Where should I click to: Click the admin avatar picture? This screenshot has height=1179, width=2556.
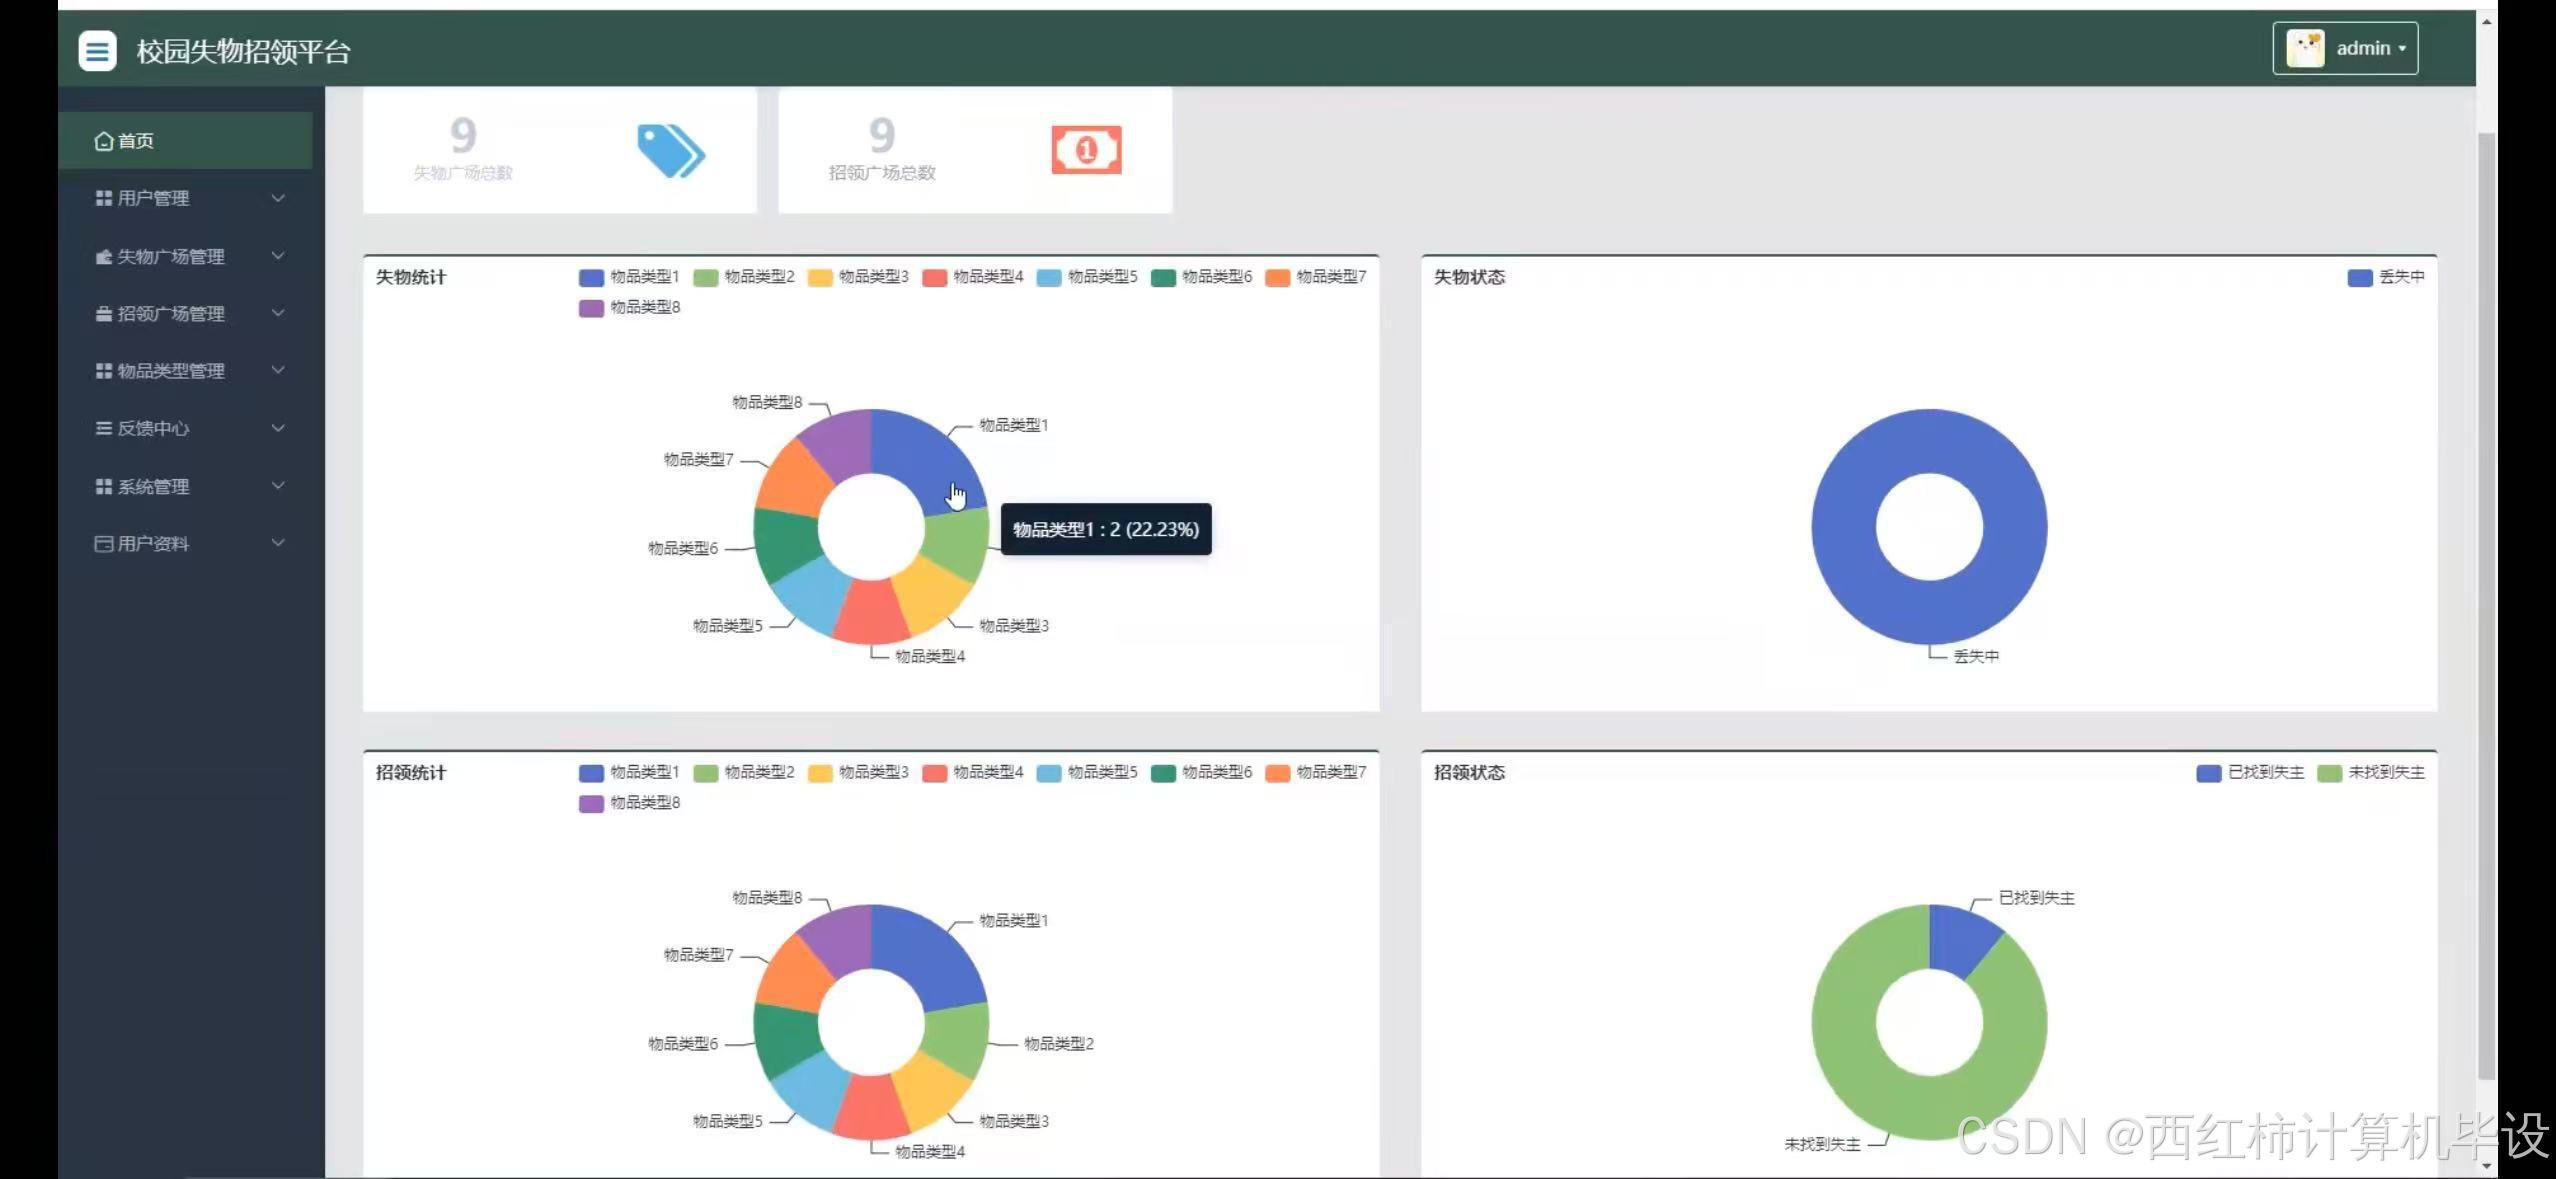point(2305,48)
